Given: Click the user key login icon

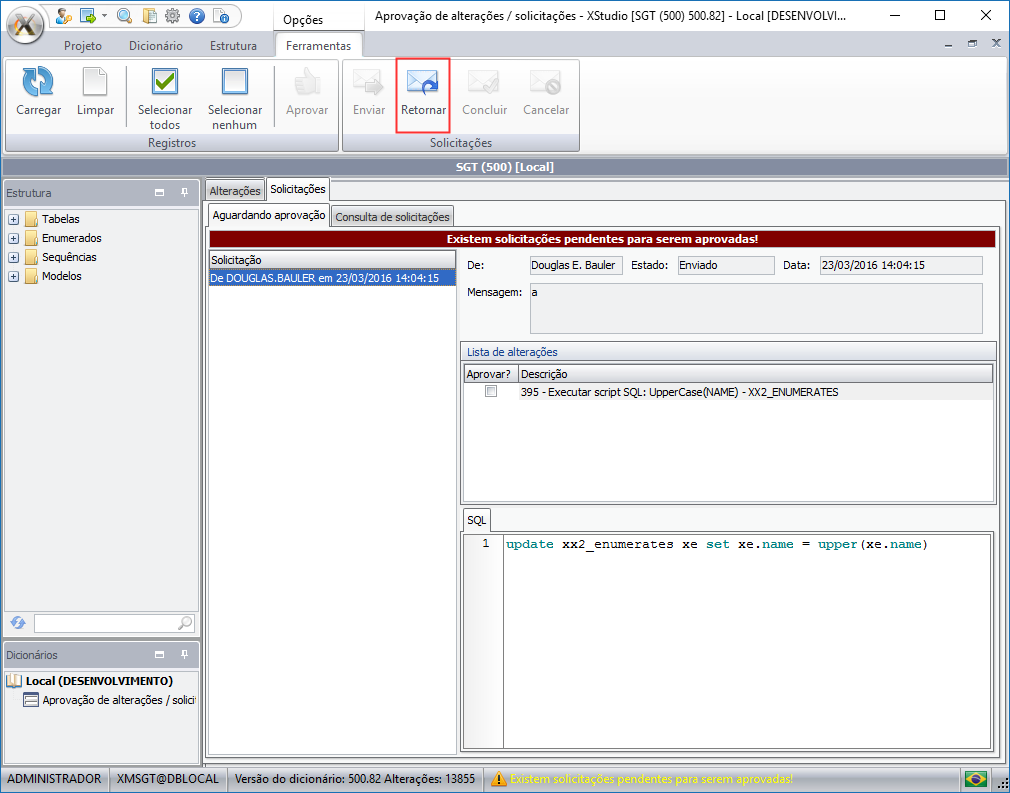Looking at the screenshot, I should click(x=63, y=15).
